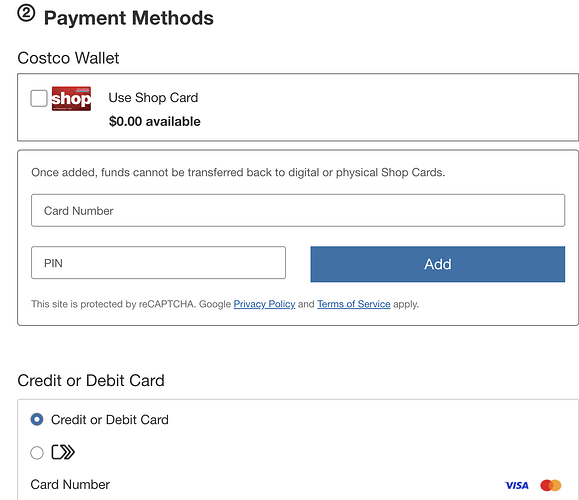
Task: Enable the Use Shop Card checkbox
Action: 39,98
